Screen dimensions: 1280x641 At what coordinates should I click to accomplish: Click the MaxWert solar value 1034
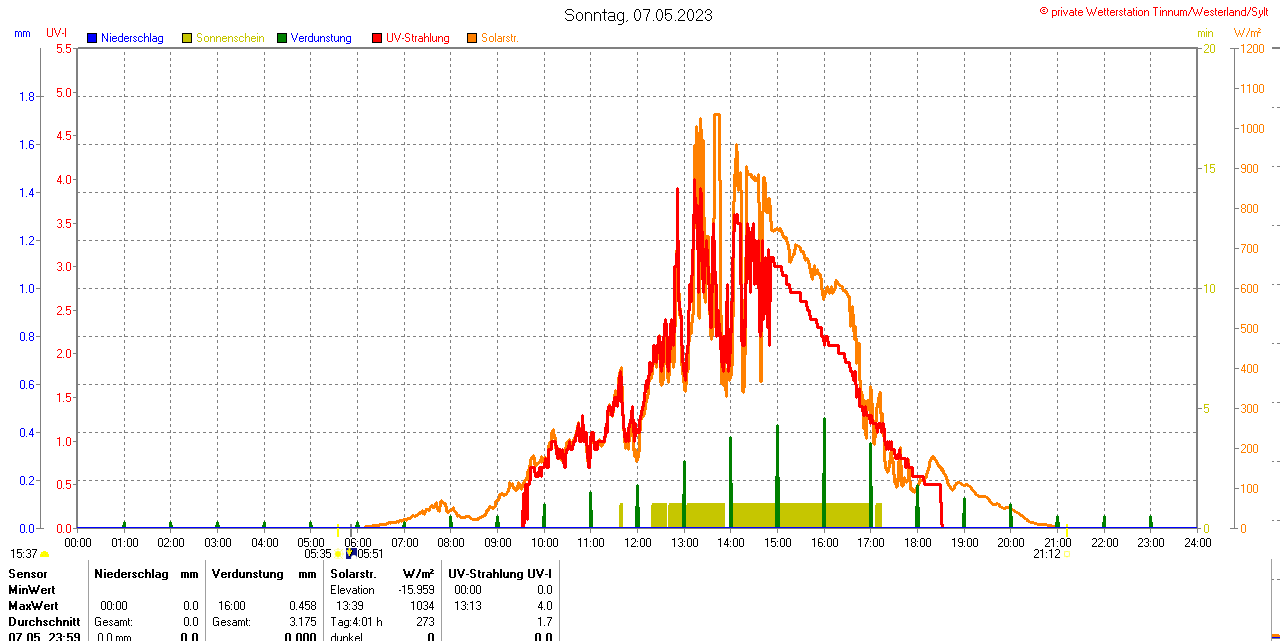click(x=422, y=606)
